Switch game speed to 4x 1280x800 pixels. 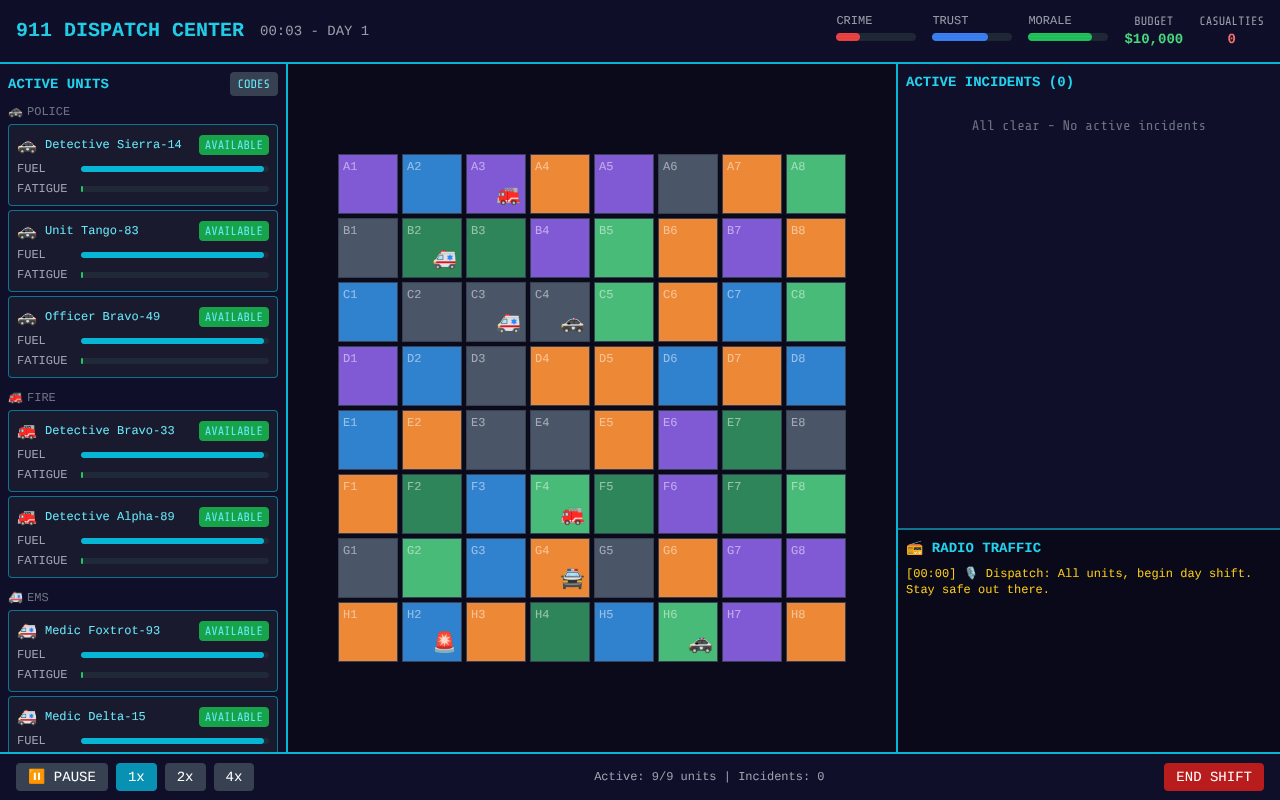click(234, 777)
